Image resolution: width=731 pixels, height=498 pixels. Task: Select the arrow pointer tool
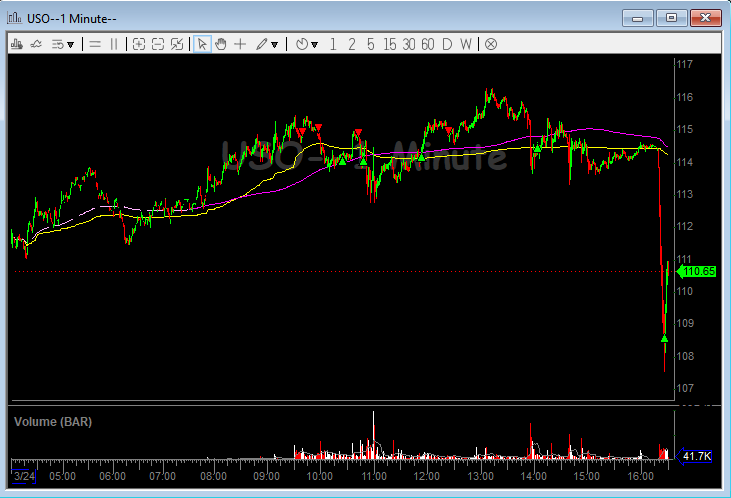pyautogui.click(x=202, y=44)
